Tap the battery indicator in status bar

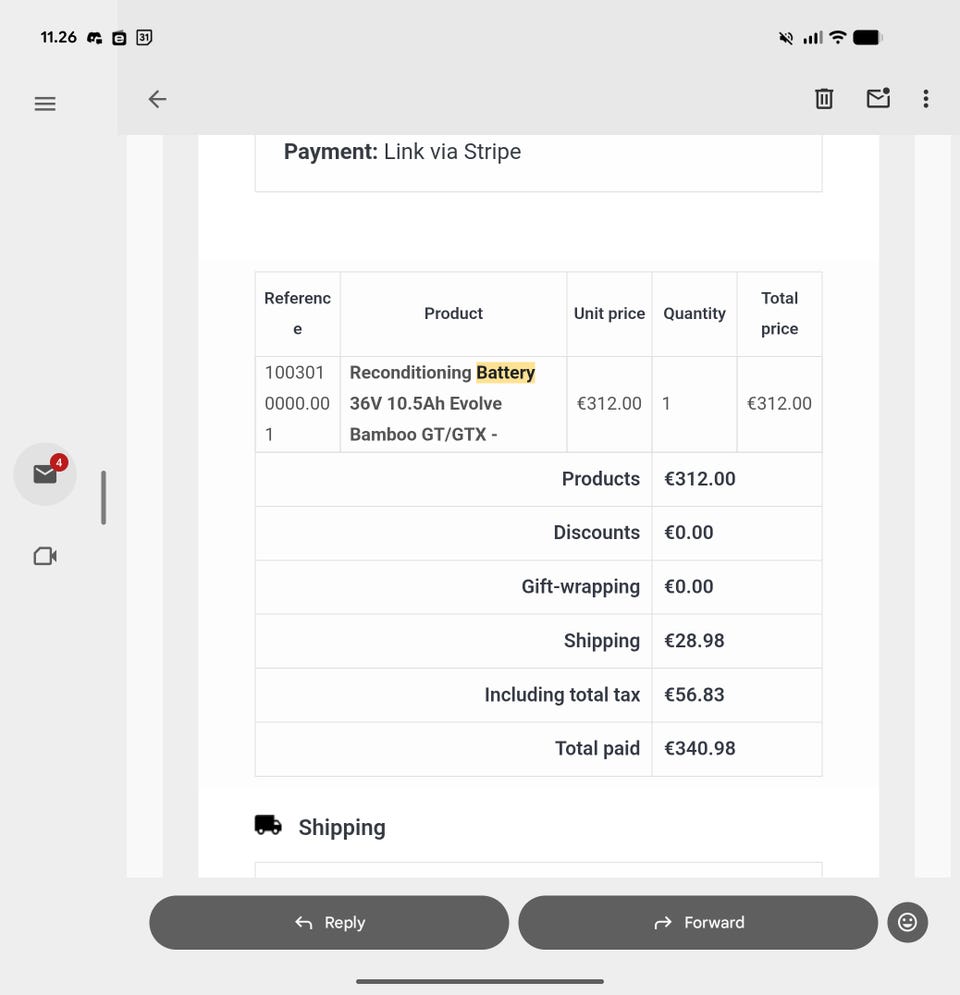click(x=867, y=38)
